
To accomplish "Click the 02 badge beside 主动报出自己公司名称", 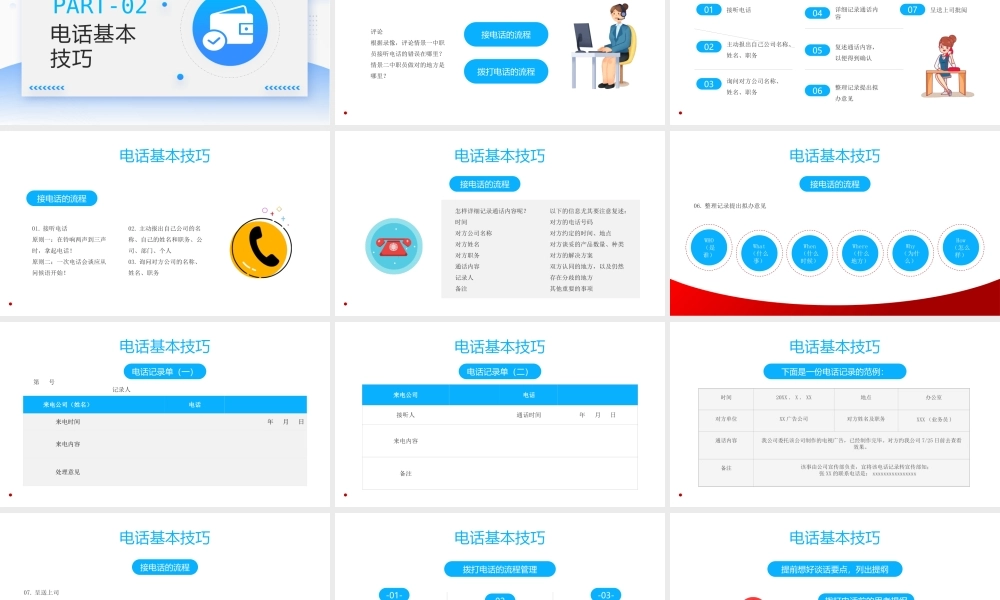I will point(709,47).
